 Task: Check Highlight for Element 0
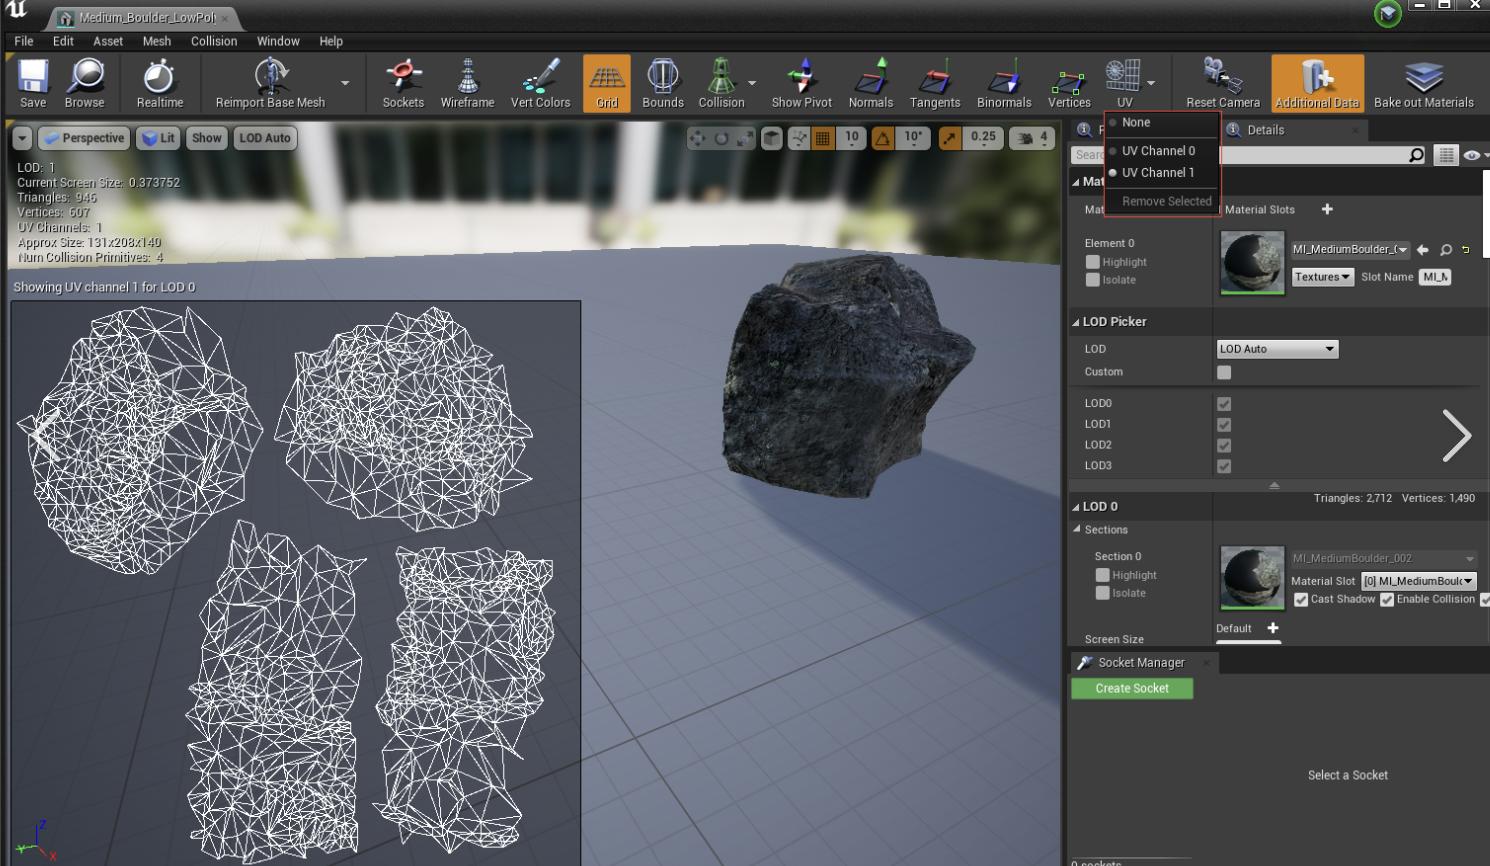click(1093, 262)
